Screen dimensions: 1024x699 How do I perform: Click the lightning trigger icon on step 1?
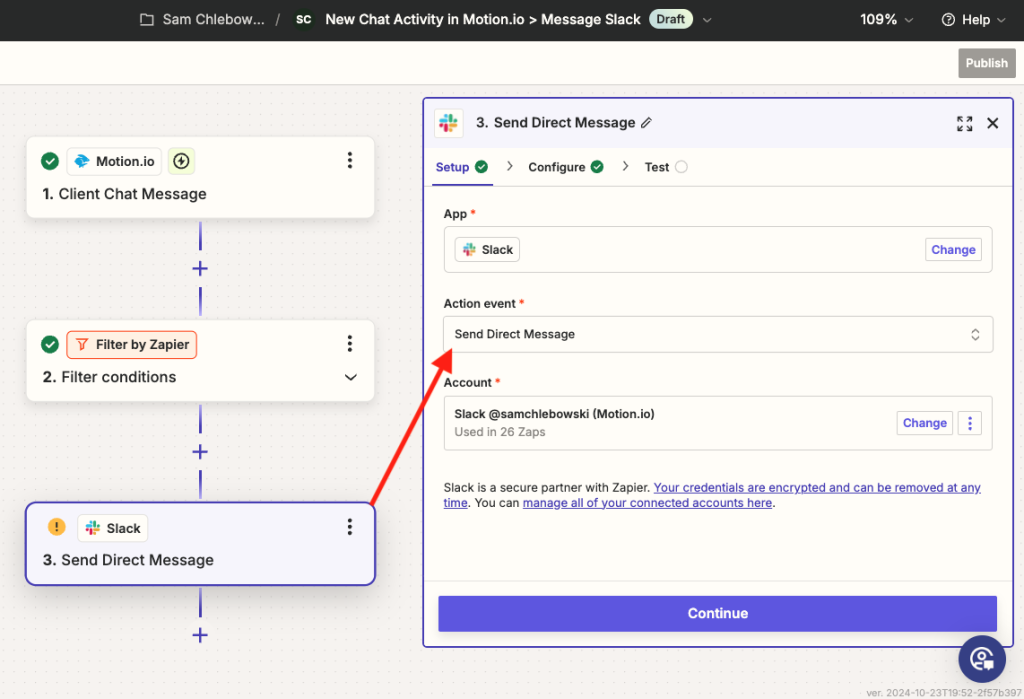182,161
